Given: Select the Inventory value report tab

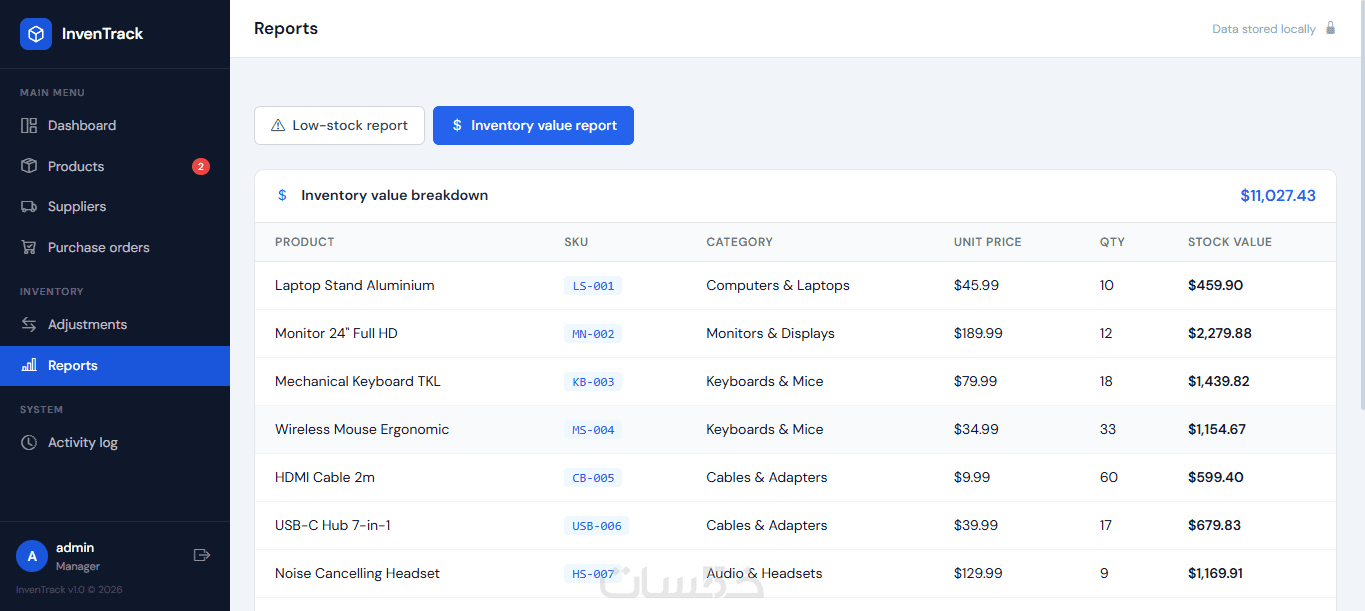Looking at the screenshot, I should (533, 126).
